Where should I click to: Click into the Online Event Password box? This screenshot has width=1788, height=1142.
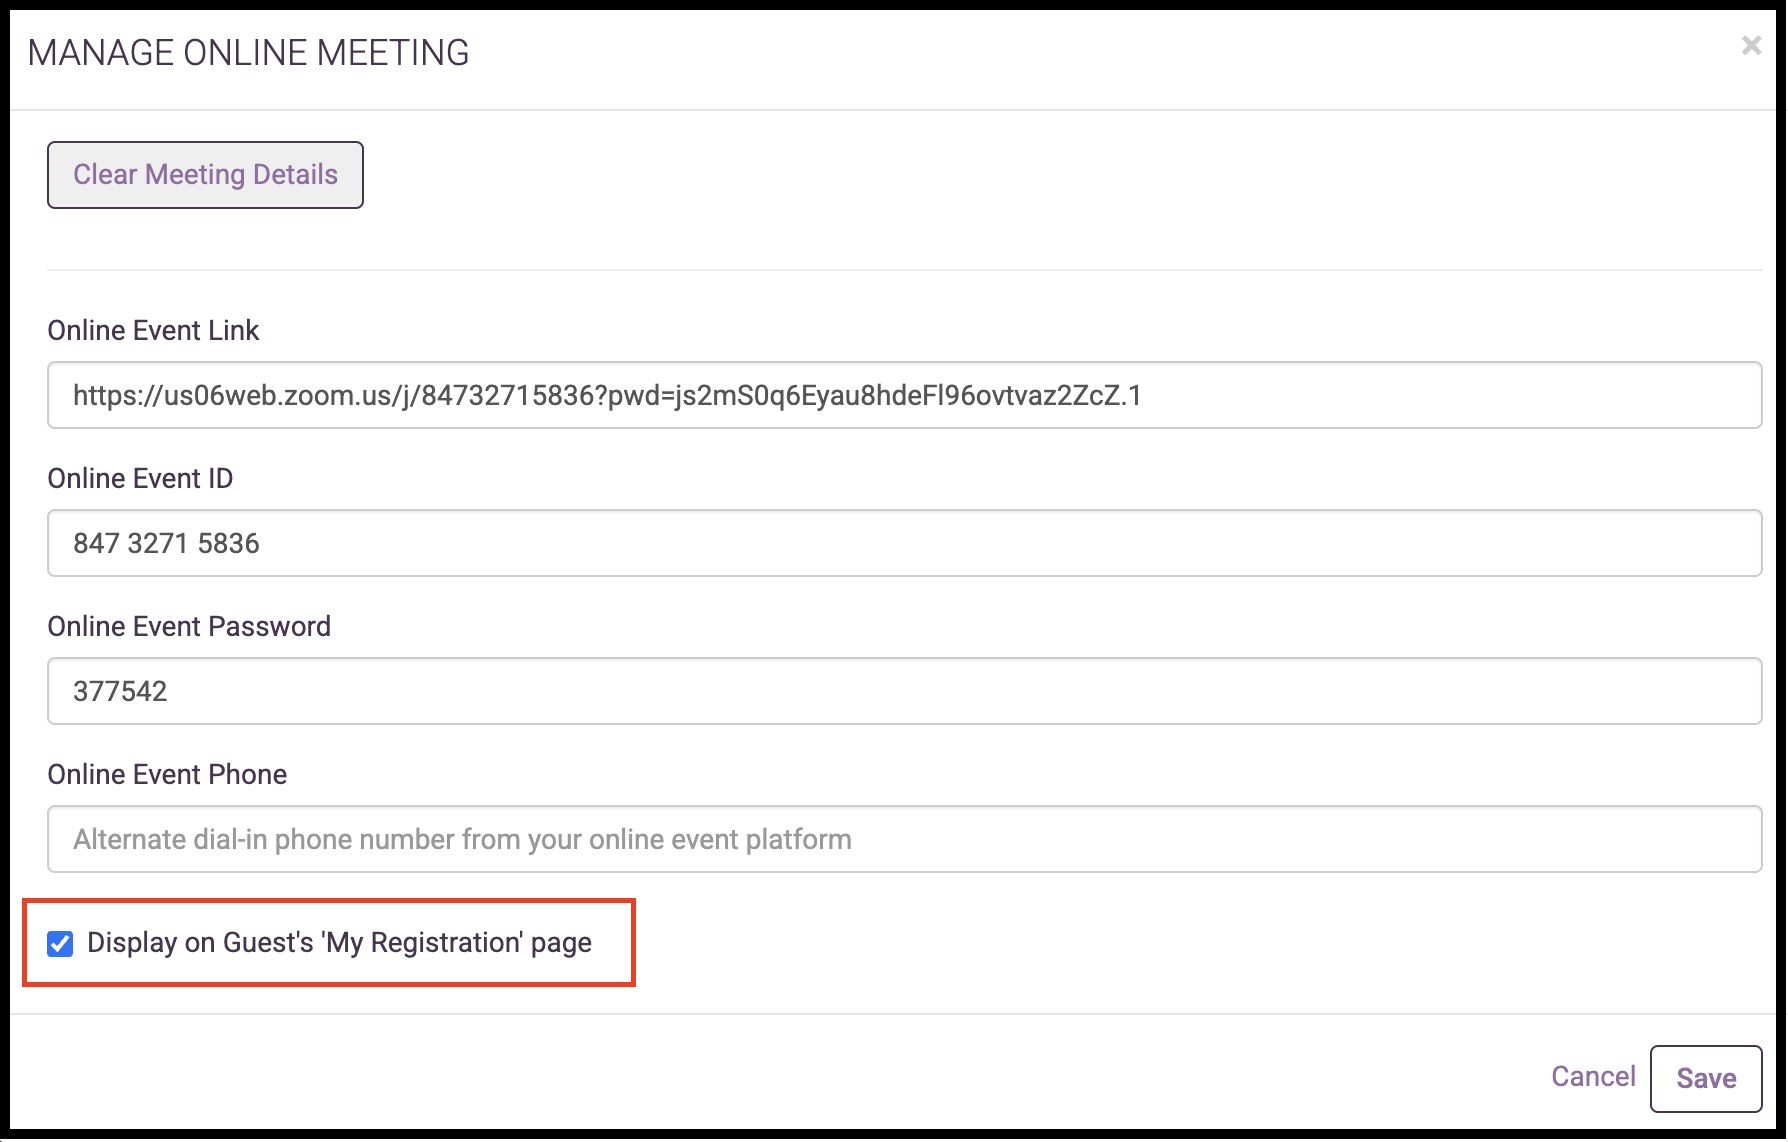(x=904, y=691)
